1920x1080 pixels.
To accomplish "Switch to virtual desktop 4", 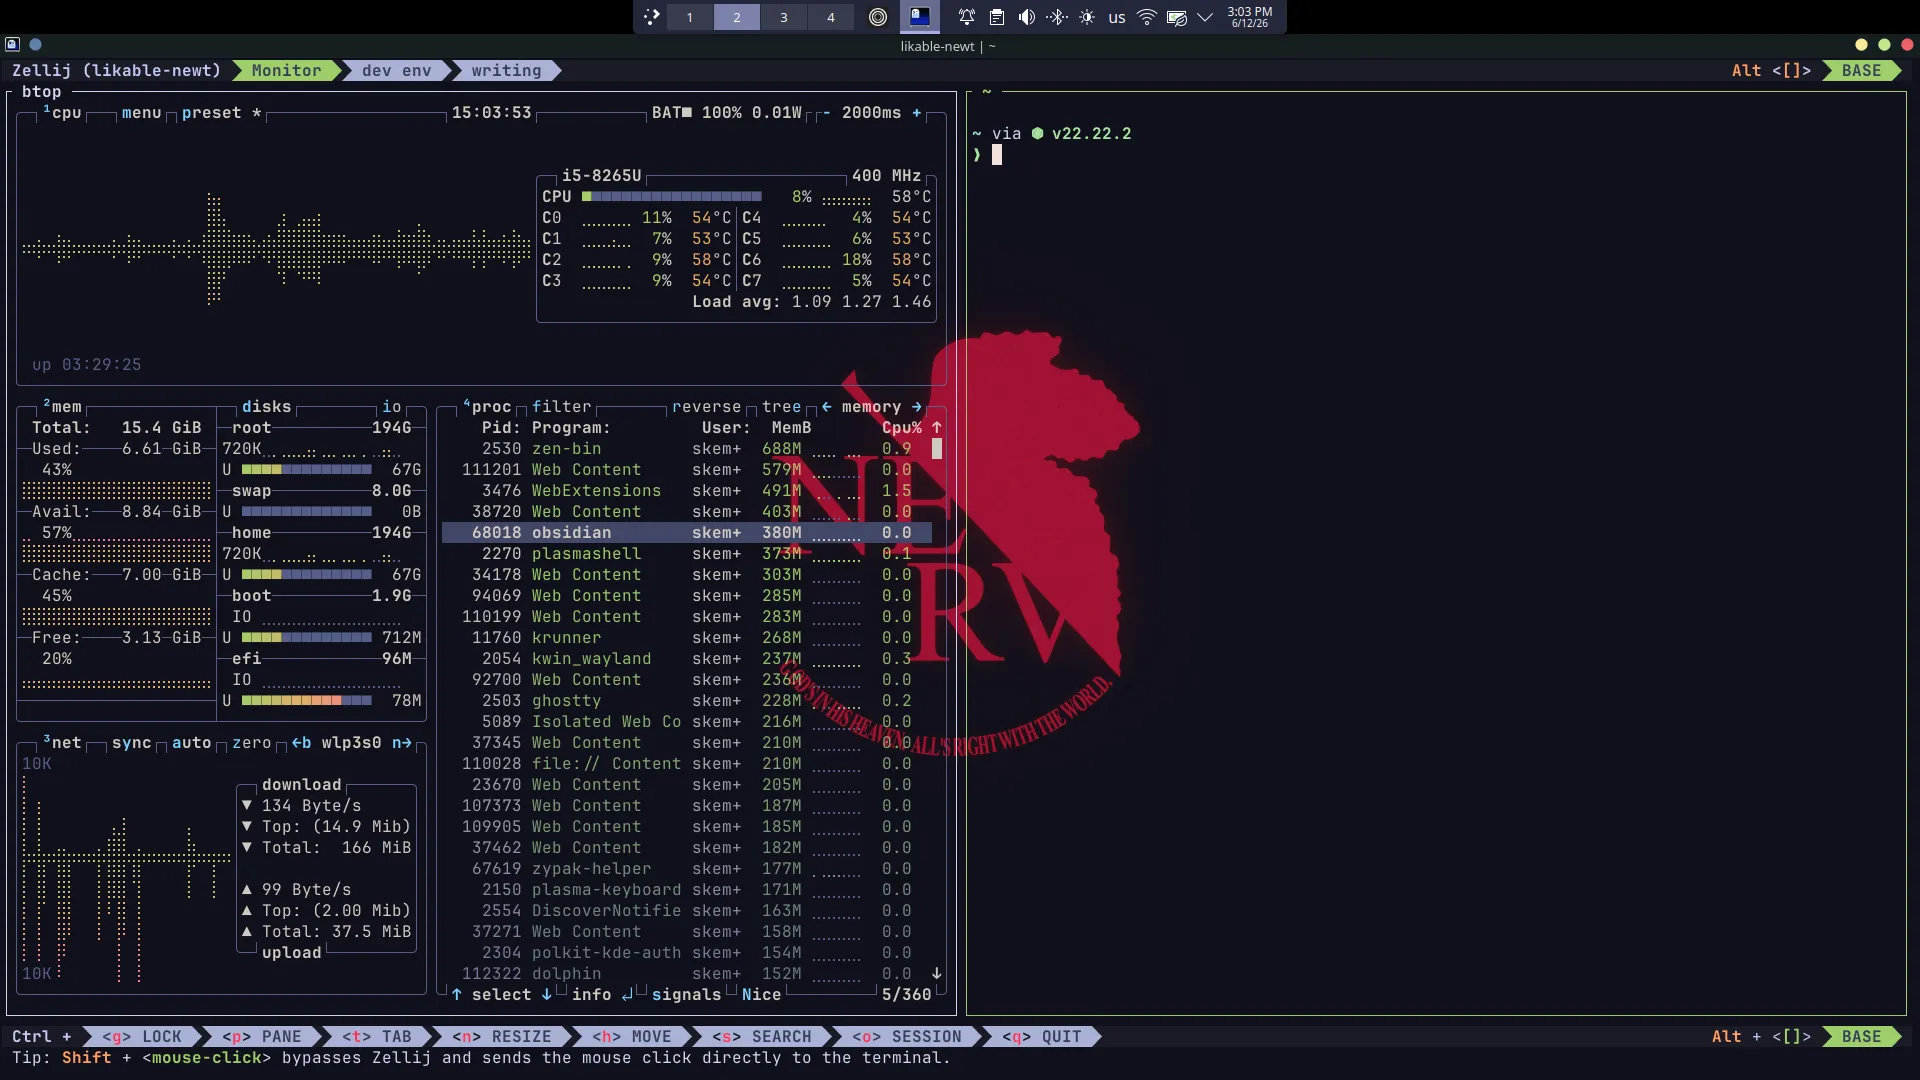I will (830, 17).
